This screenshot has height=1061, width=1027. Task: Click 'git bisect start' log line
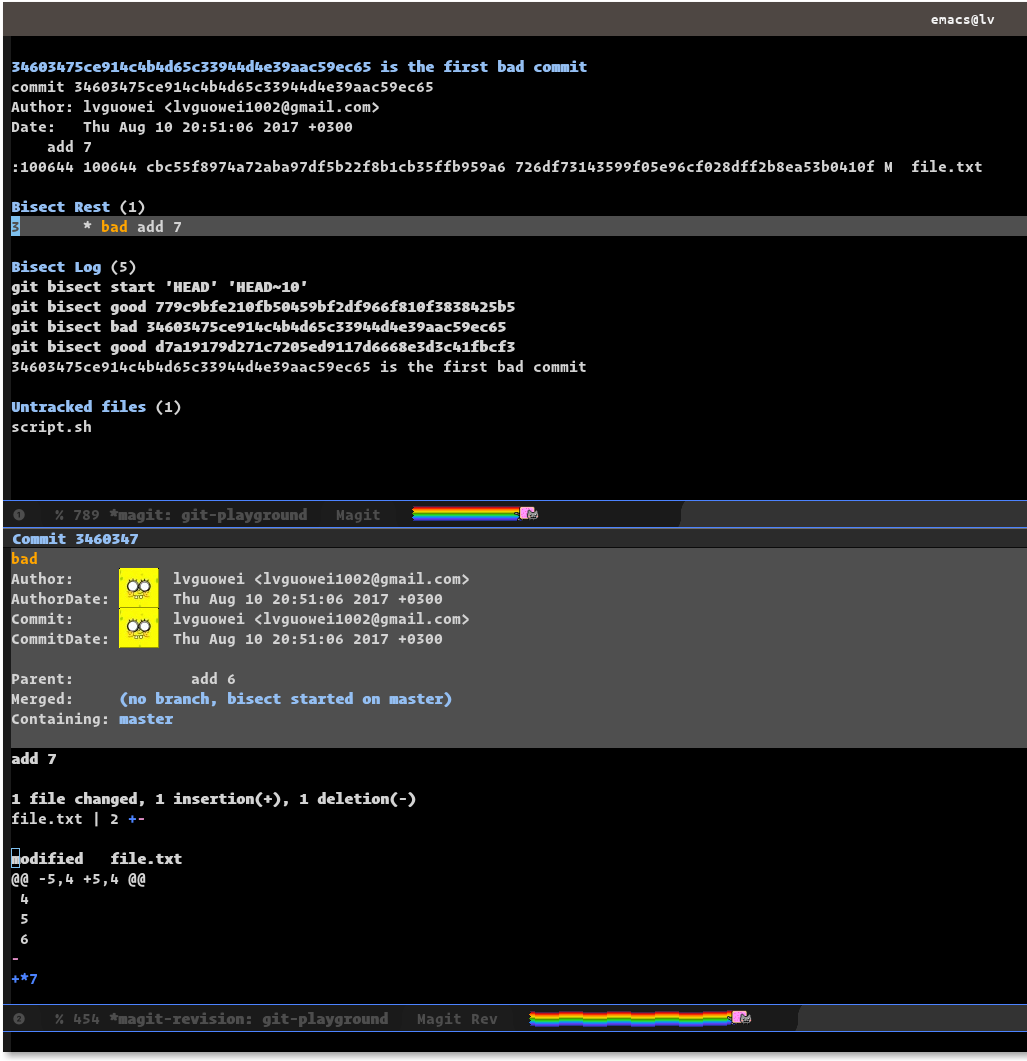(x=159, y=287)
